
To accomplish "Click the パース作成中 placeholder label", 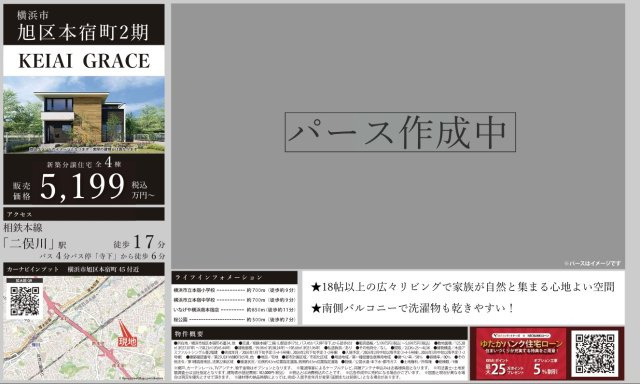I will click(400, 132).
